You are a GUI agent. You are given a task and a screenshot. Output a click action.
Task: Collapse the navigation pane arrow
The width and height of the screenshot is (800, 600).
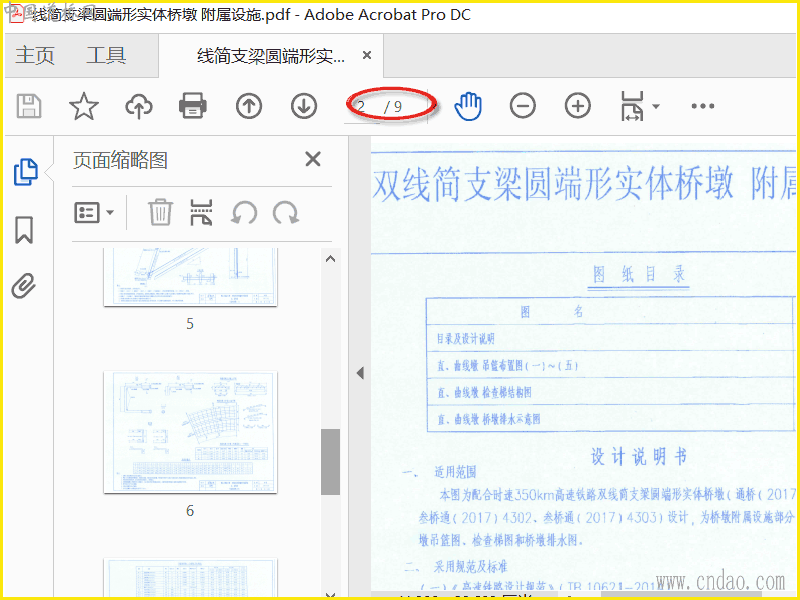pos(360,373)
